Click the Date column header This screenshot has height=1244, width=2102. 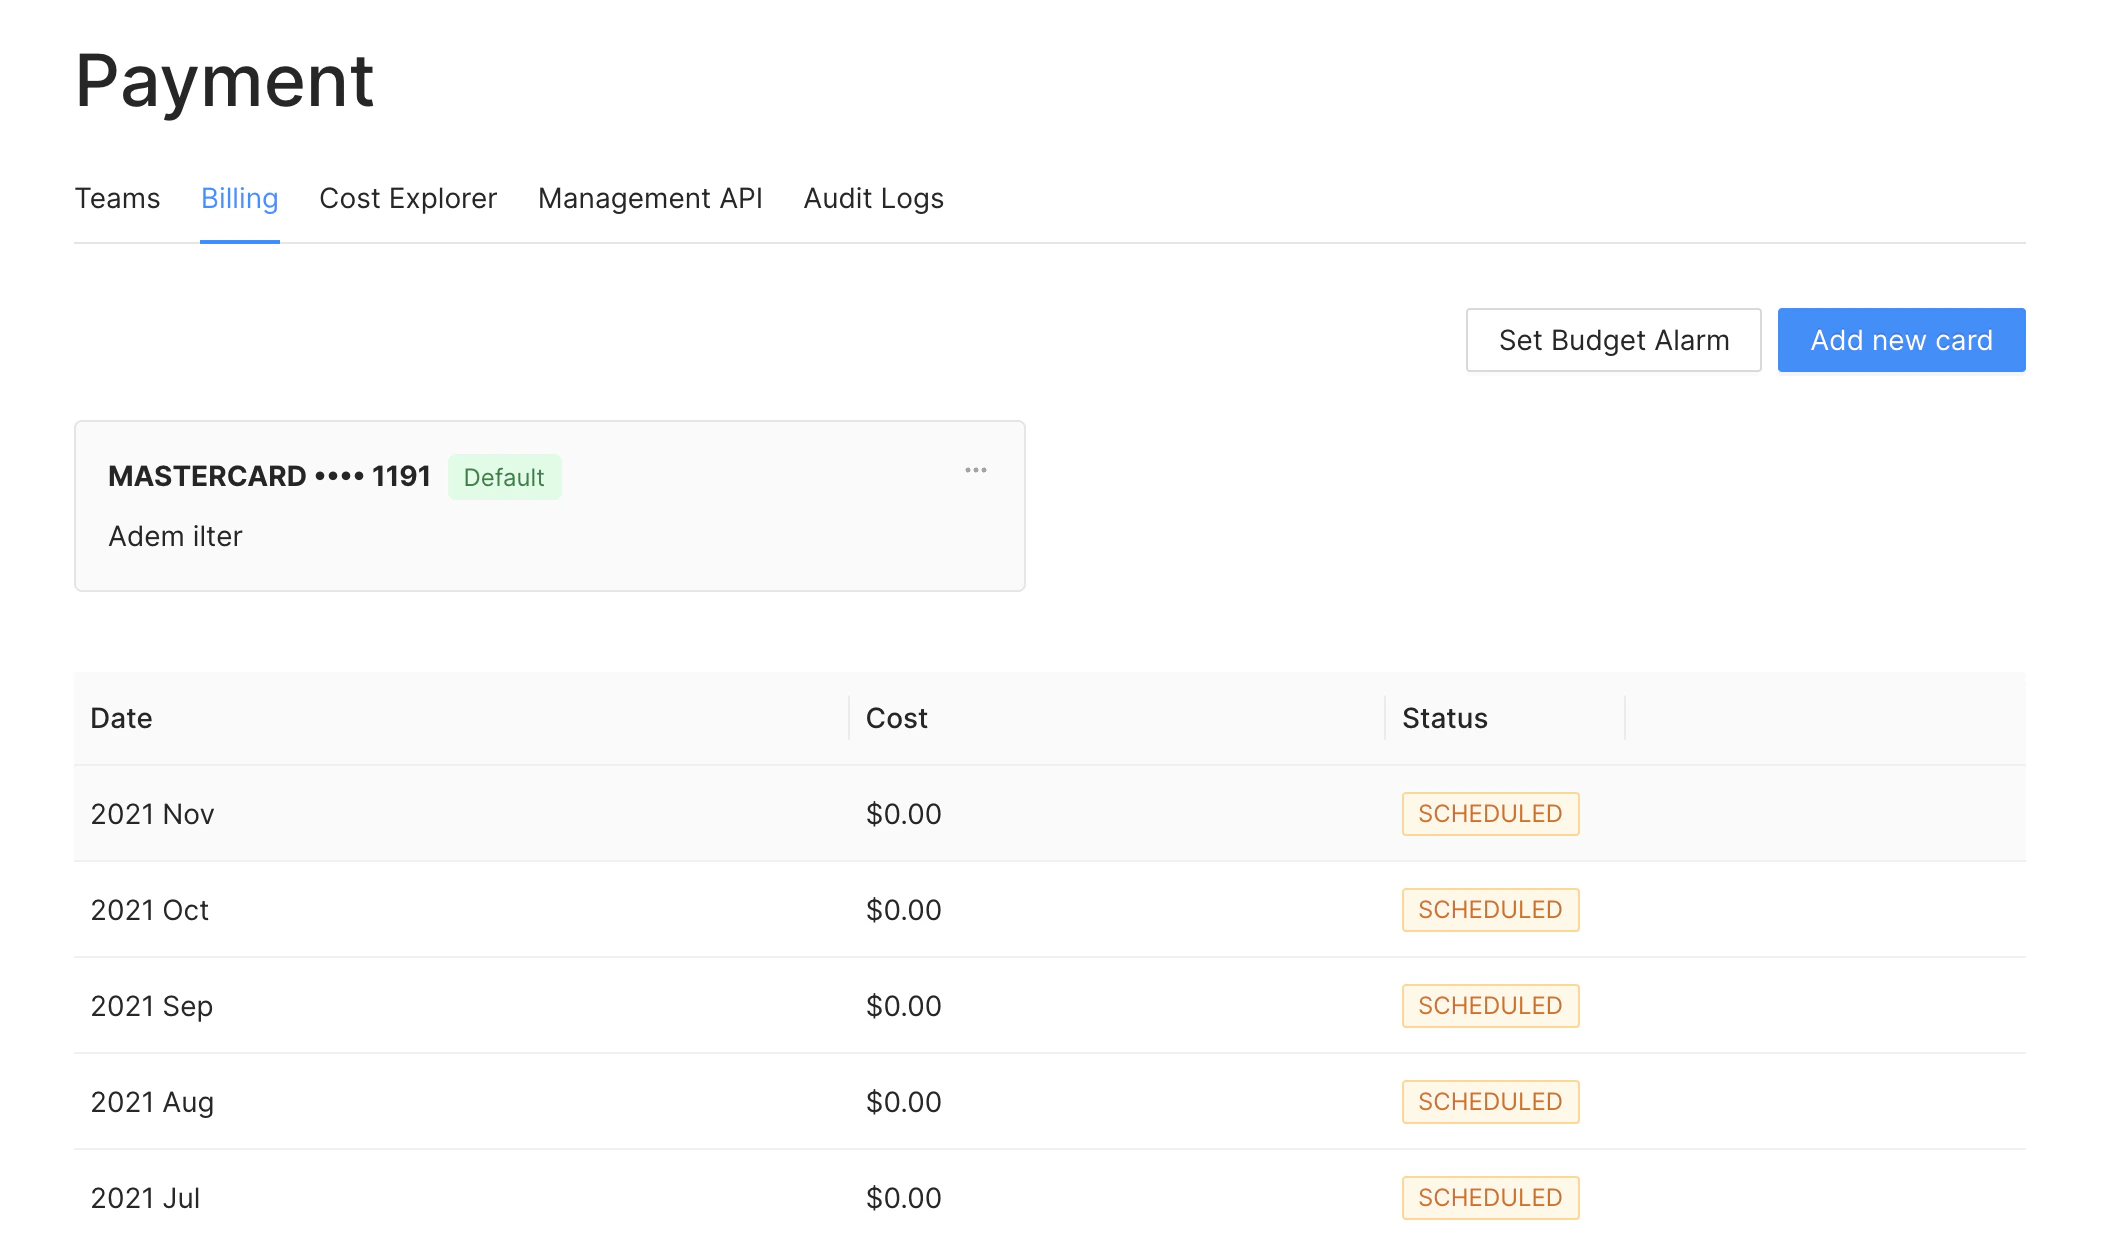(x=121, y=718)
